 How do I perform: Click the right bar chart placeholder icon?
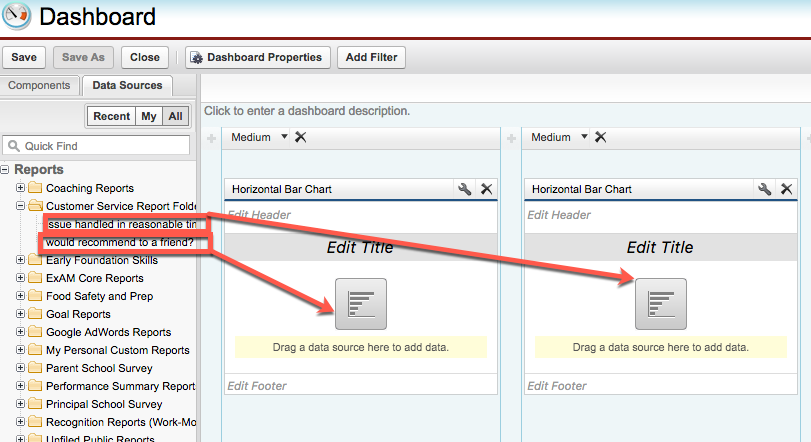click(x=661, y=304)
